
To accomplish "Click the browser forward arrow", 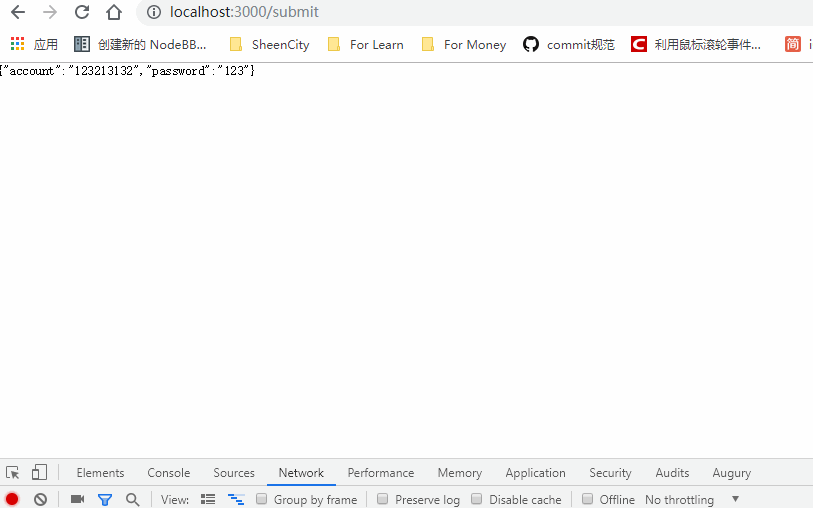I will [x=50, y=12].
